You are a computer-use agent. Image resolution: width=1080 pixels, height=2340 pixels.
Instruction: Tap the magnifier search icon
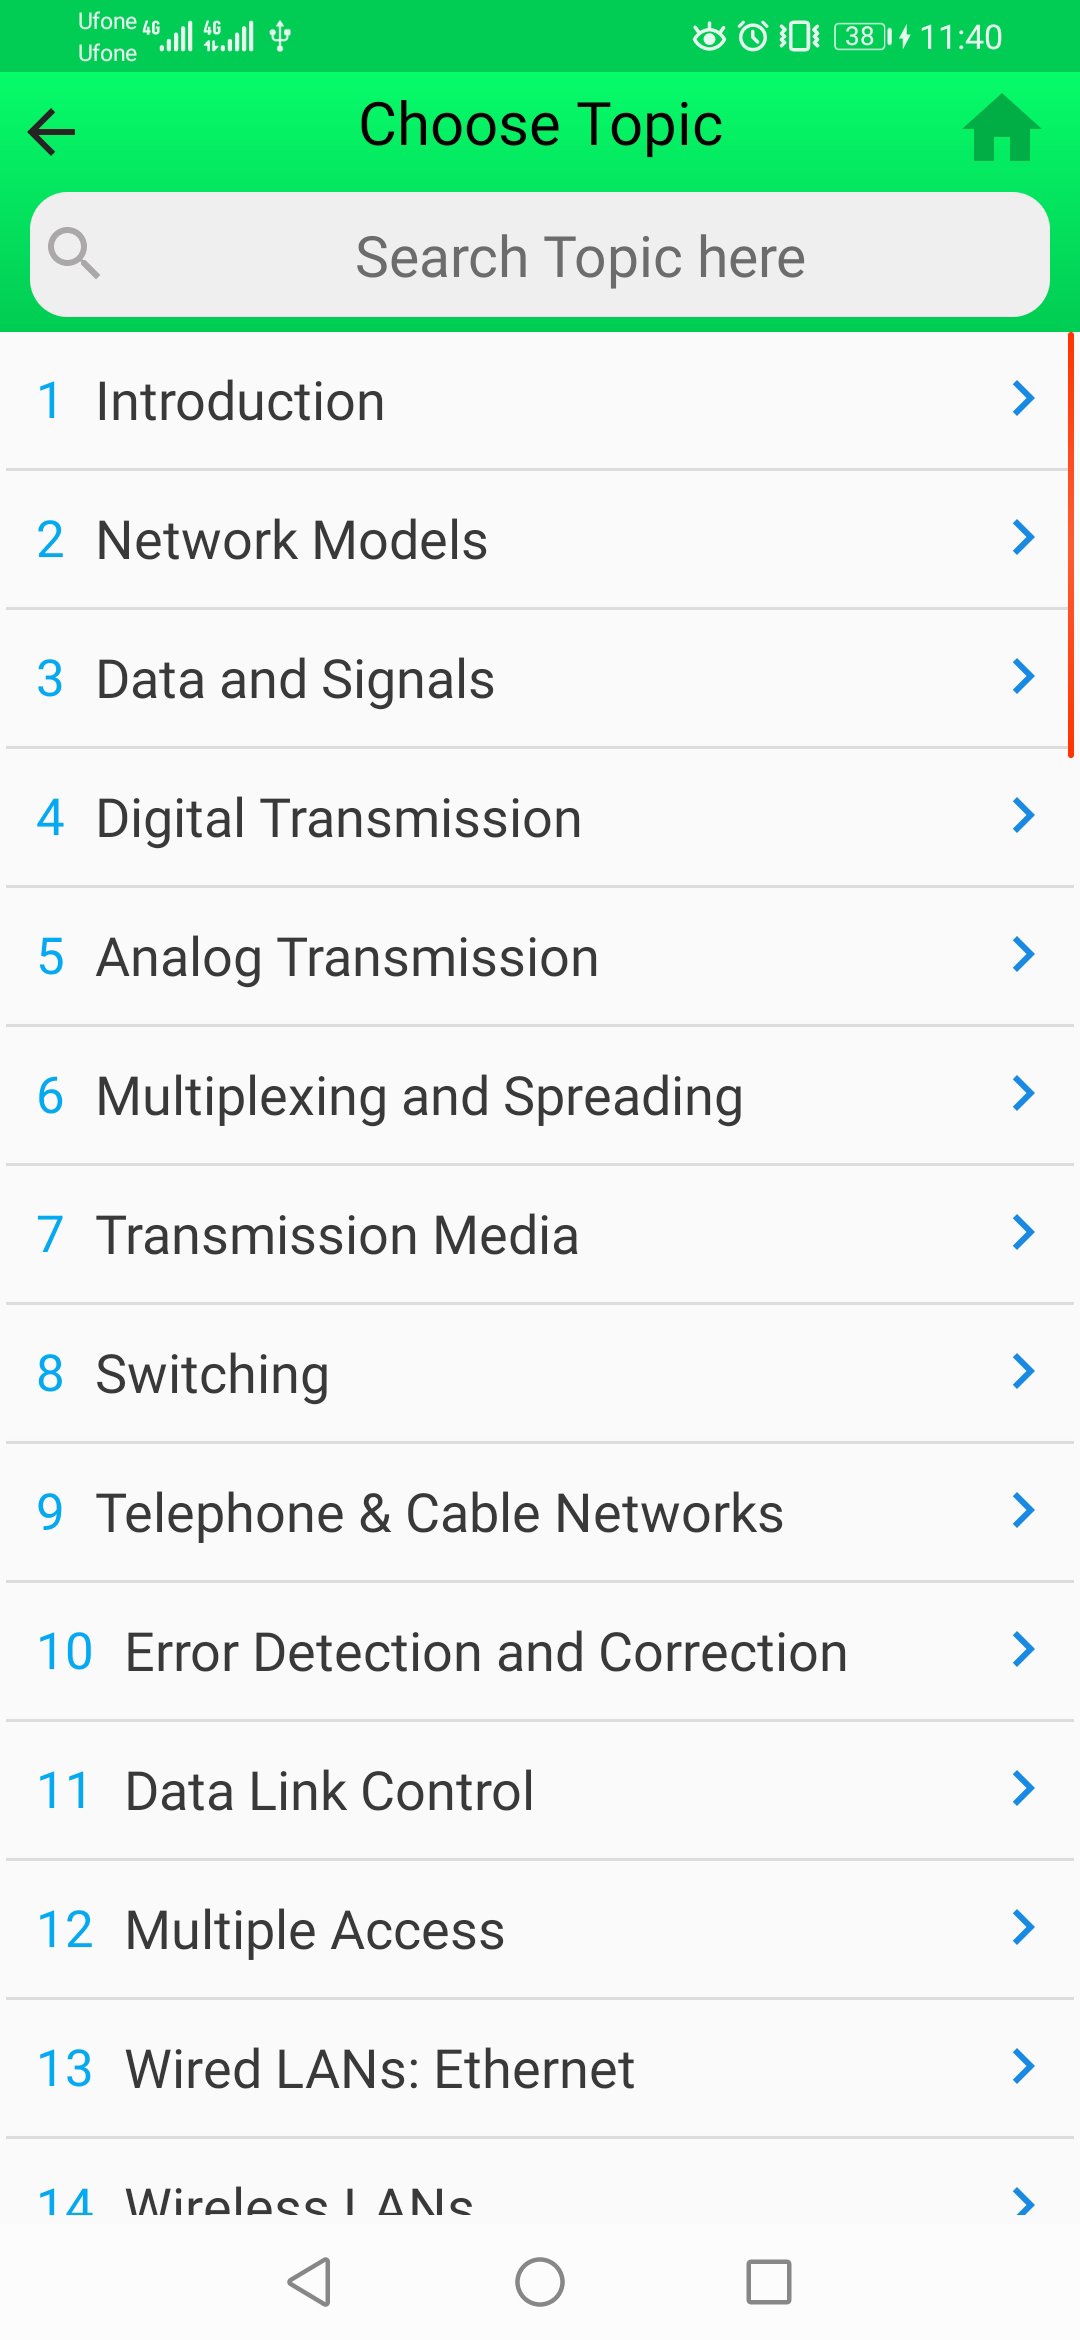(74, 253)
